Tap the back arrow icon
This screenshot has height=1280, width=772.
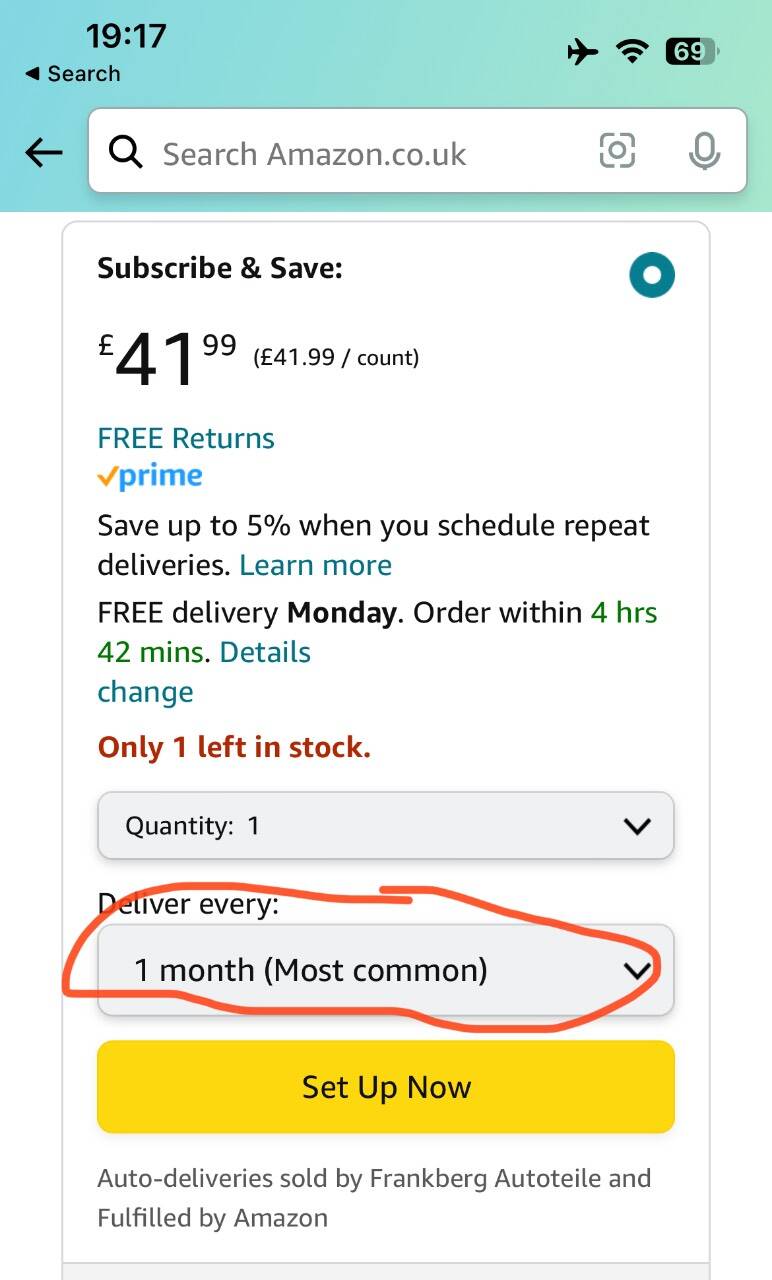point(44,152)
